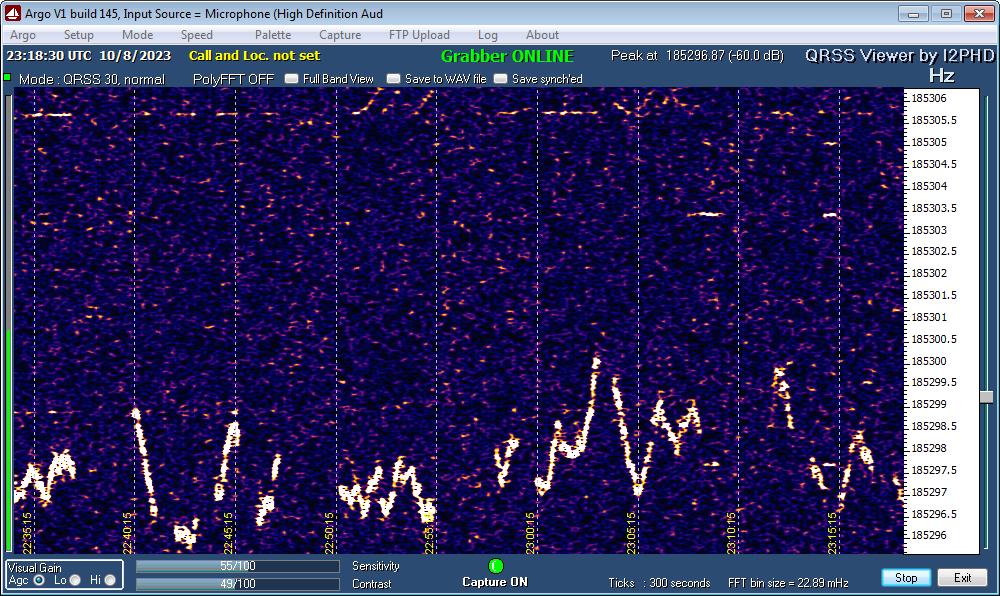Maximize the Argo window
The width and height of the screenshot is (1000, 596).
946,13
